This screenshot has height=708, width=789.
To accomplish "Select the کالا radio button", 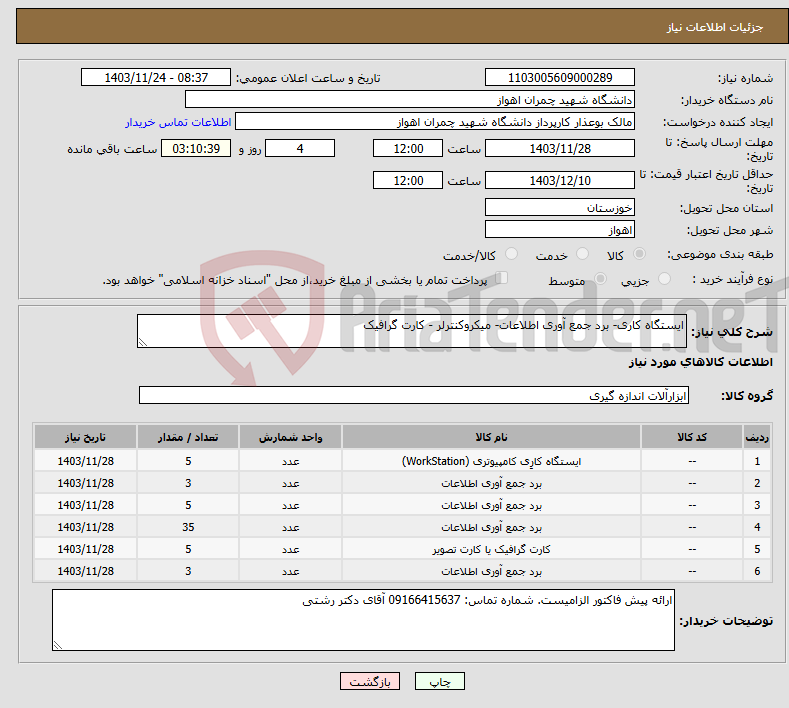I will click(639, 254).
